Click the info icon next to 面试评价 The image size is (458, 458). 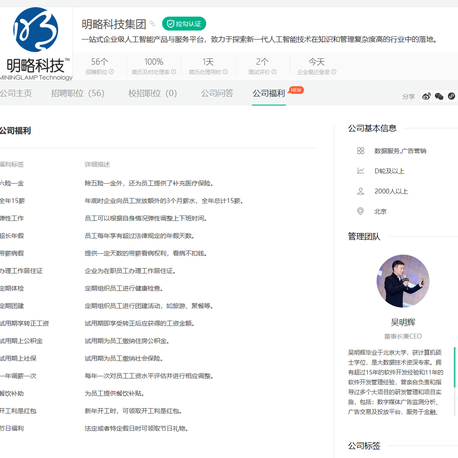(x=274, y=72)
